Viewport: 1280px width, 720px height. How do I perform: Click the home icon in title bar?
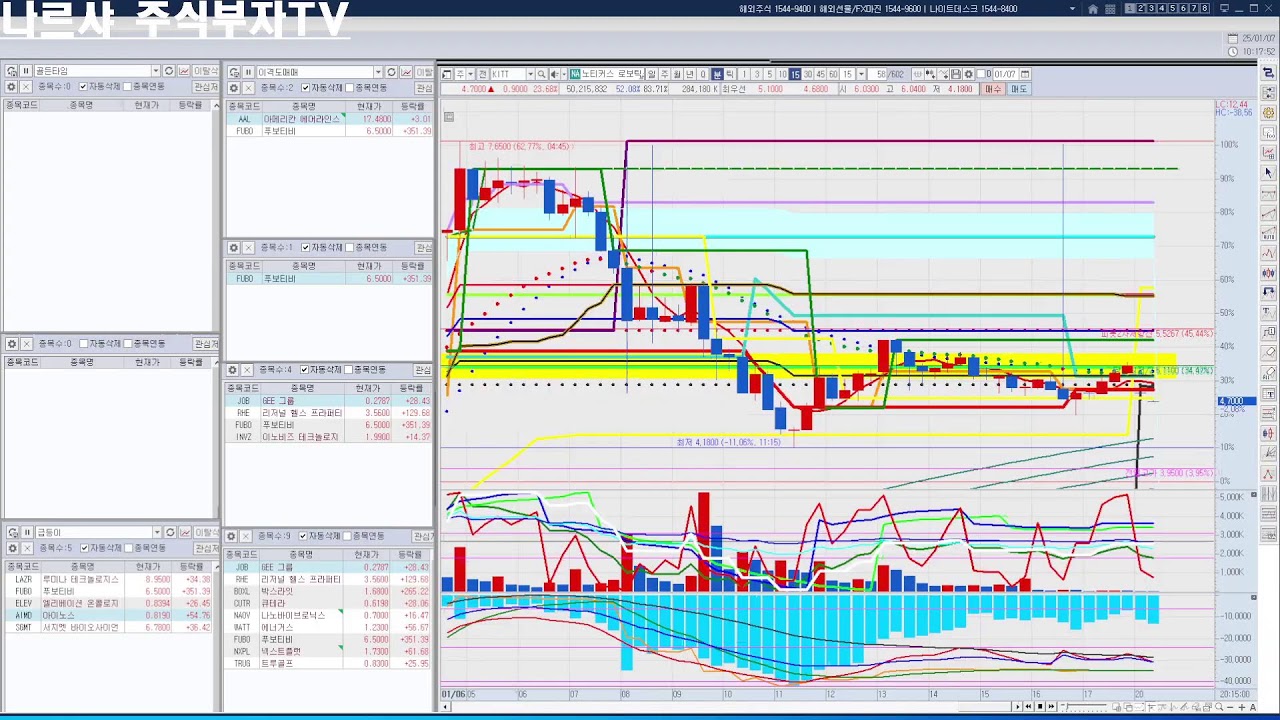click(x=1093, y=9)
